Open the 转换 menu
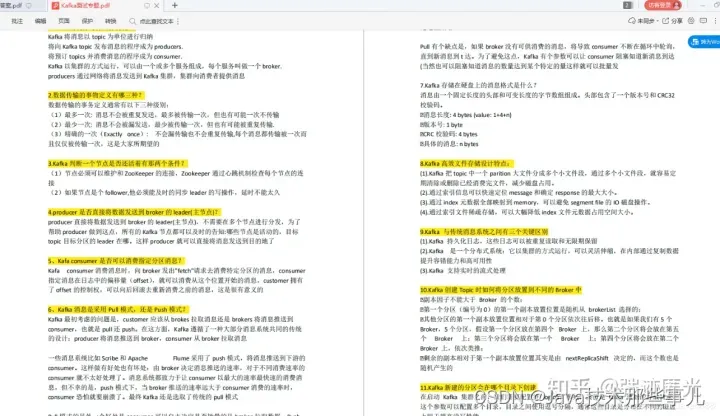The width and height of the screenshot is (720, 416). (x=111, y=21)
